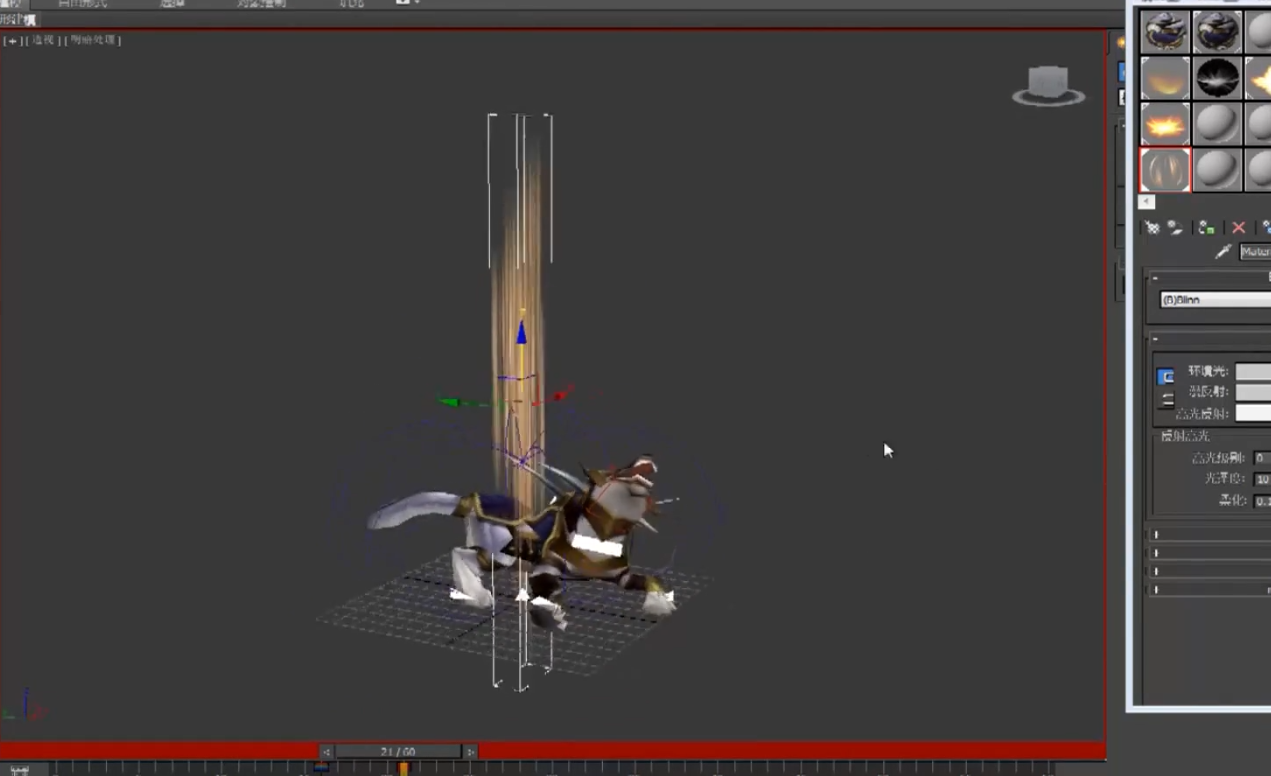The image size is (1271, 776).
Task: Open the 透视 perspective viewport label menu
Action: [44, 41]
